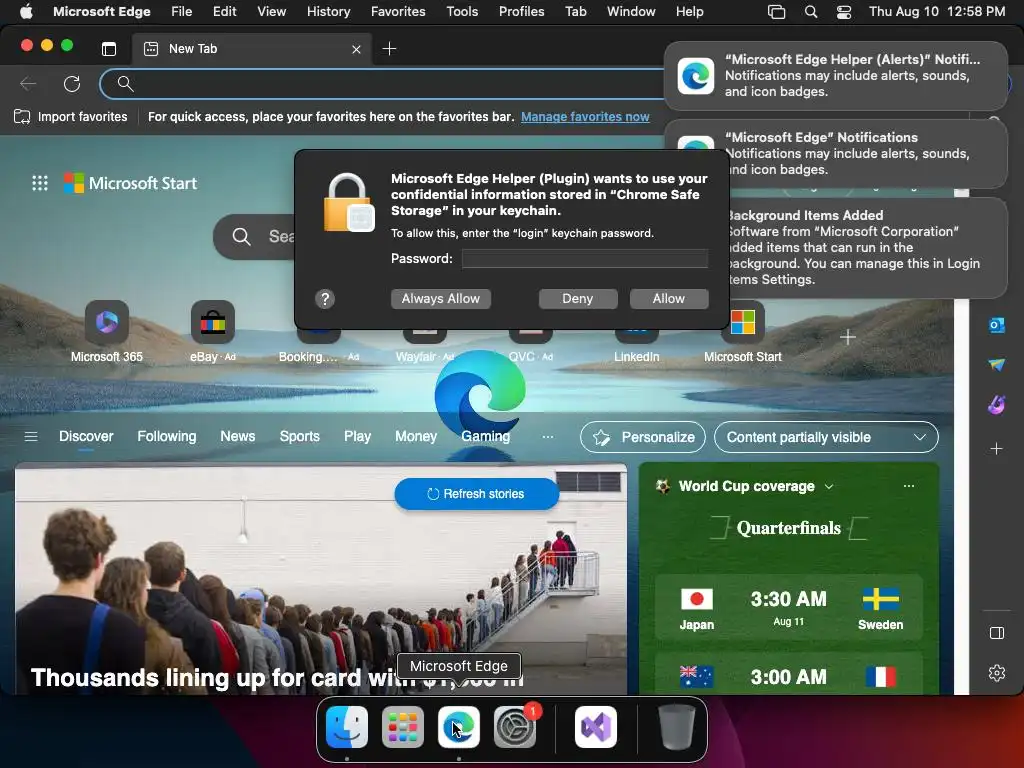
Task: Open Launchpad from the Dock
Action: (x=402, y=727)
